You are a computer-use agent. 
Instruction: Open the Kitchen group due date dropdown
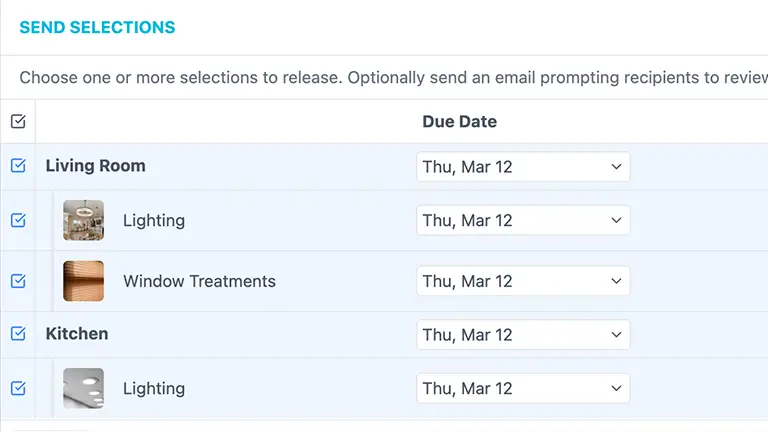(x=523, y=335)
